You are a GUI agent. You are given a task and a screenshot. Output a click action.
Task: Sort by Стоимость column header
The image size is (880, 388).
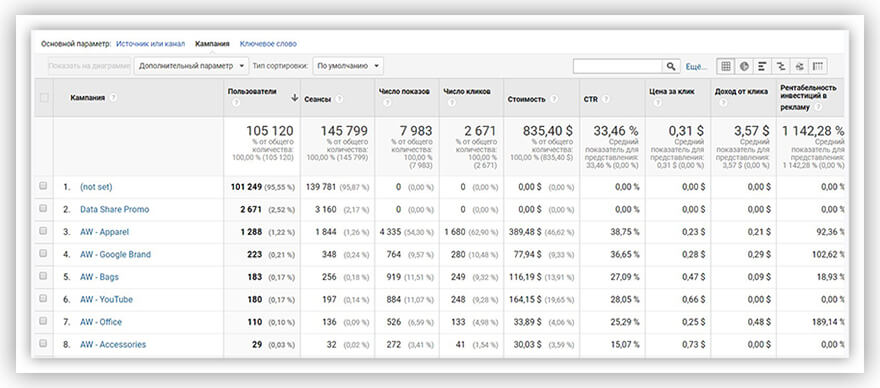(x=526, y=99)
